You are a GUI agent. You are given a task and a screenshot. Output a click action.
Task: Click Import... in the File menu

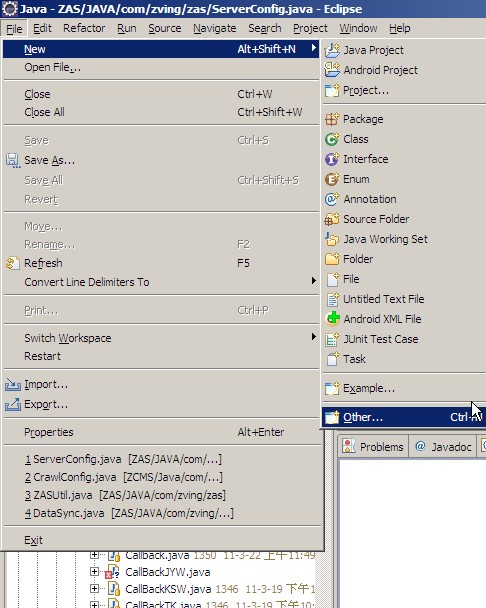pyautogui.click(x=46, y=384)
